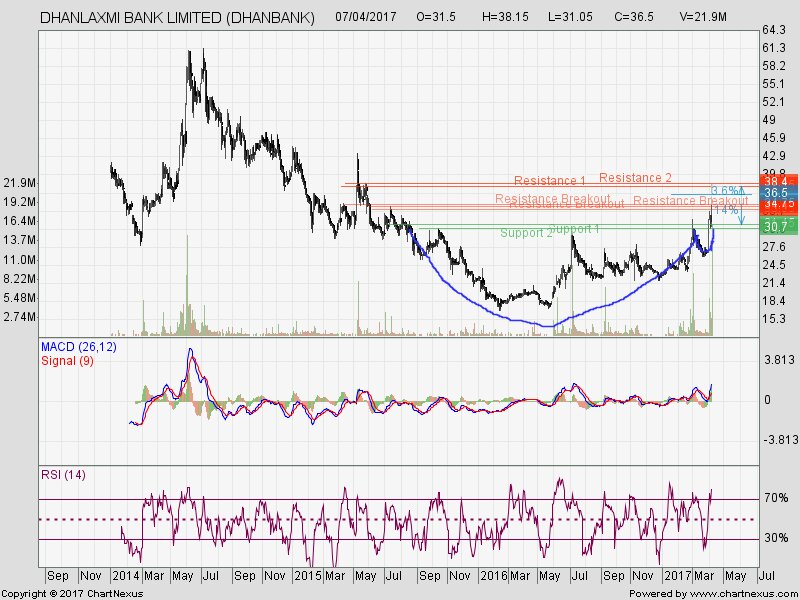Click the 24.5 price axis label

point(774,265)
